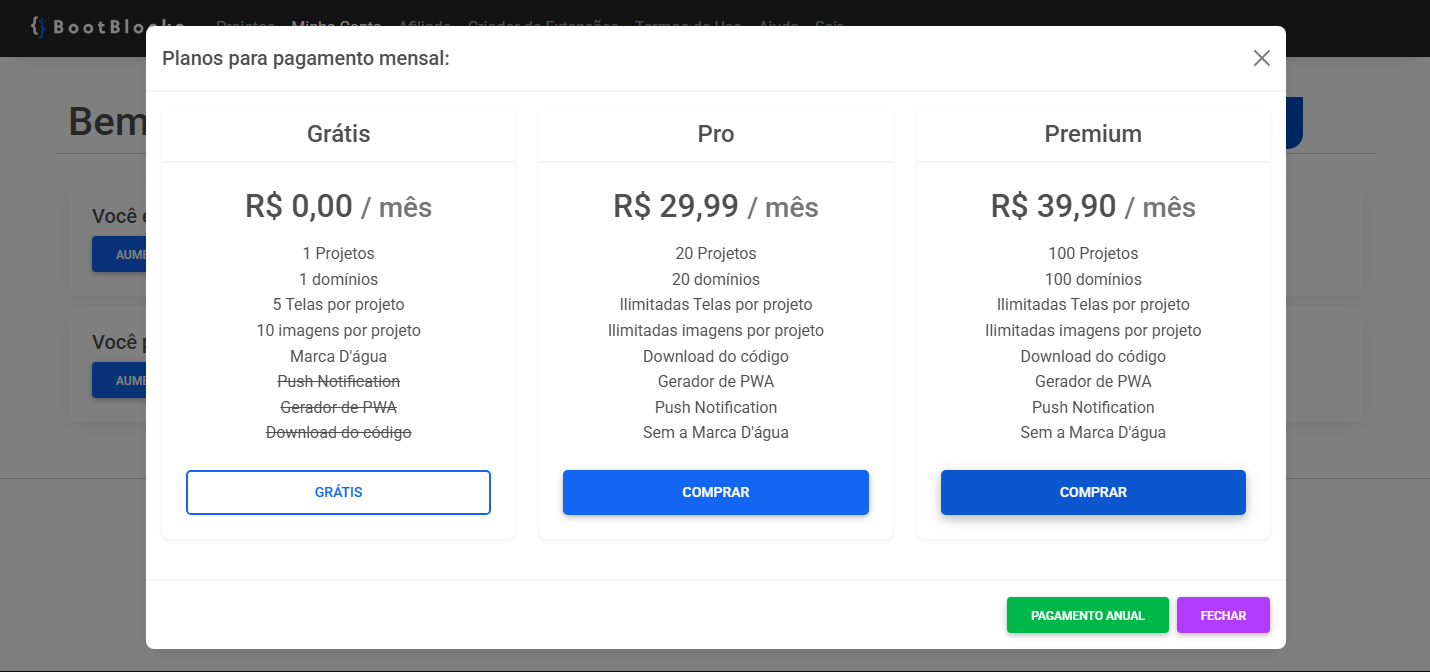
Task: Click the Pro plan heading
Action: (x=715, y=134)
